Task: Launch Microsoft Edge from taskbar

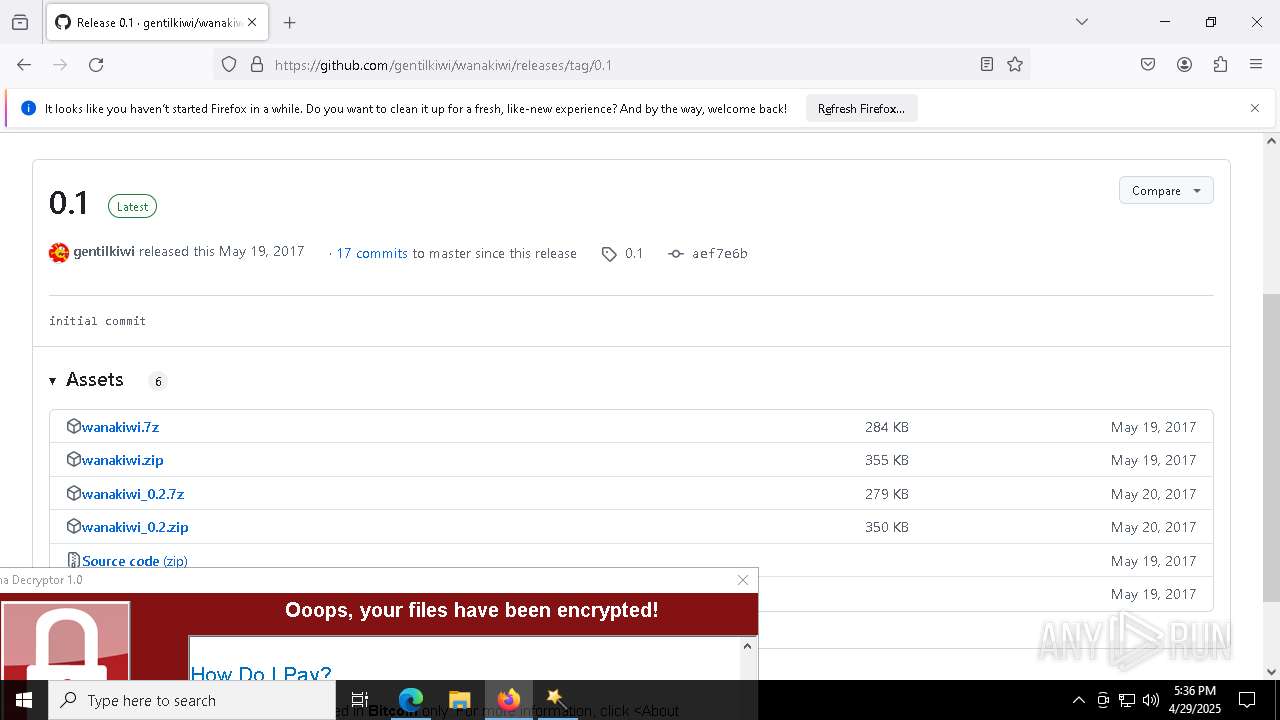Action: 411,700
